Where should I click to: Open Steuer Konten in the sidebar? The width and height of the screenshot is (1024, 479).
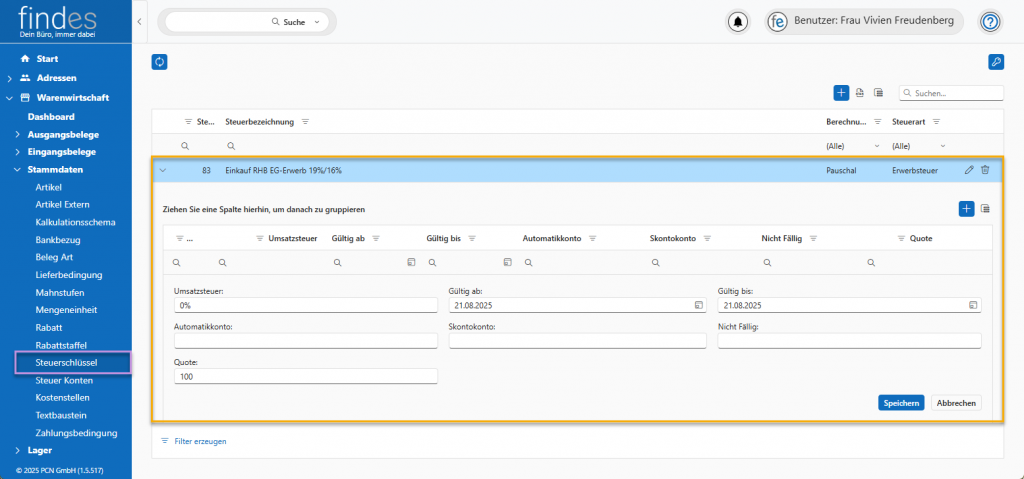click(x=63, y=379)
